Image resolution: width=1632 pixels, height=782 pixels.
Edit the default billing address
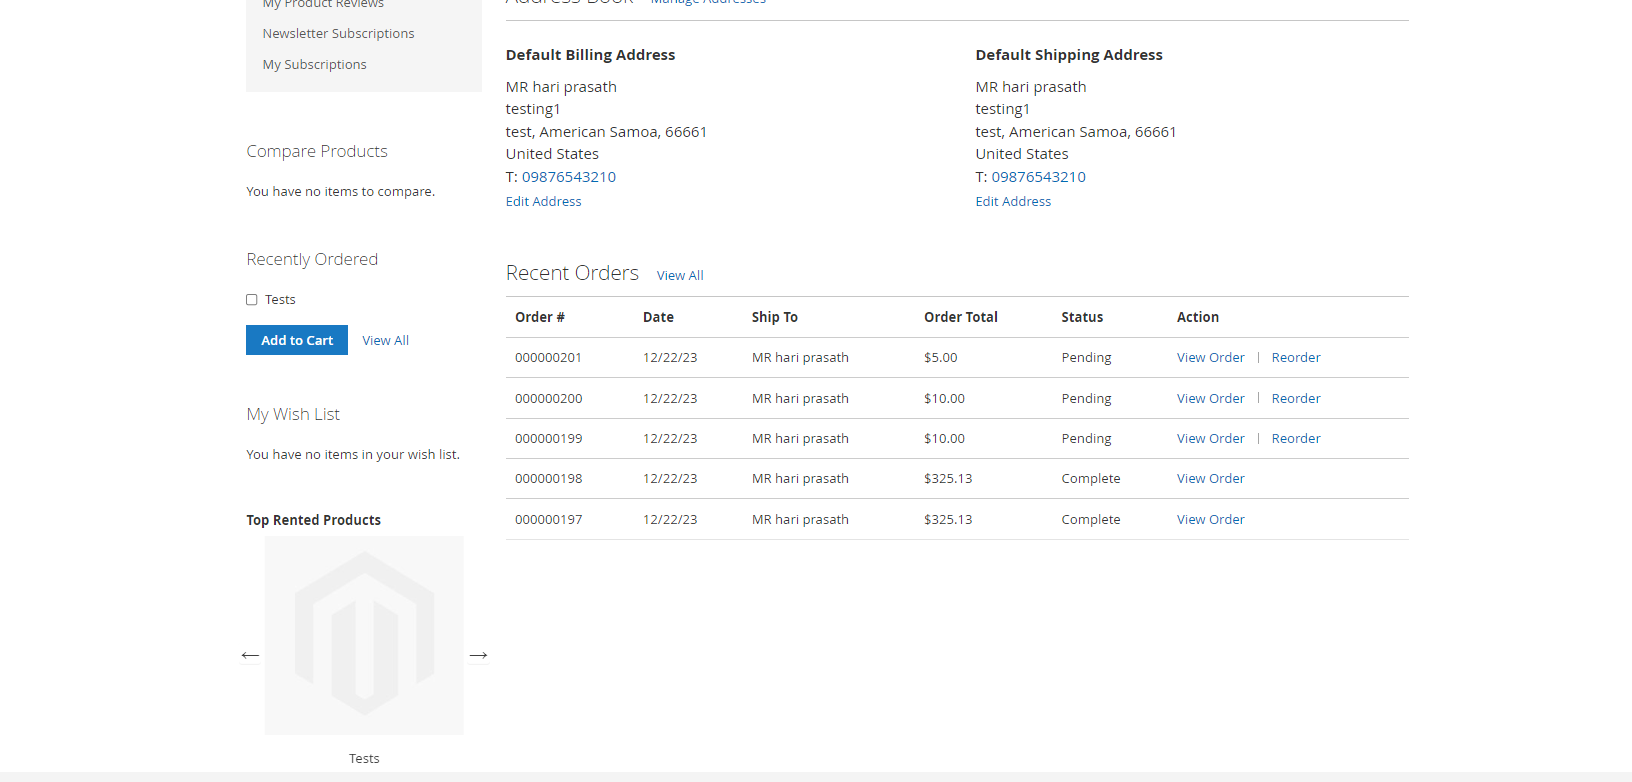pyautogui.click(x=543, y=201)
